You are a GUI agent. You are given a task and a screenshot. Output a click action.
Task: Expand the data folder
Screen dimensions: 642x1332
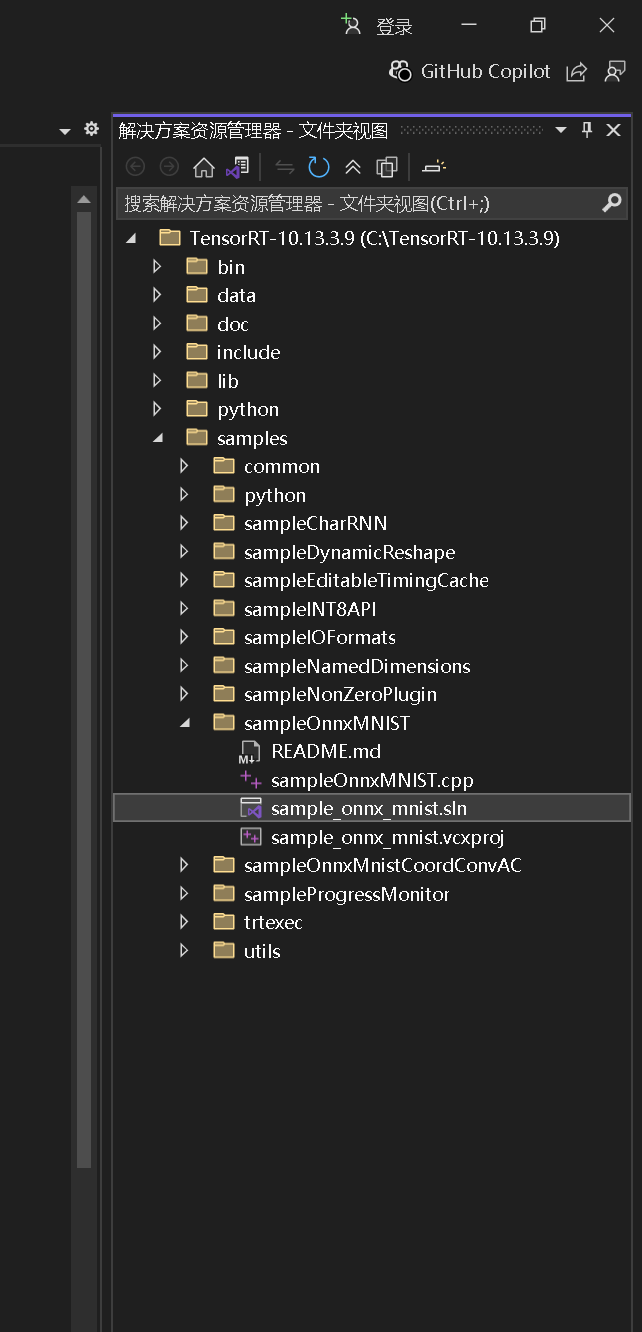156,295
